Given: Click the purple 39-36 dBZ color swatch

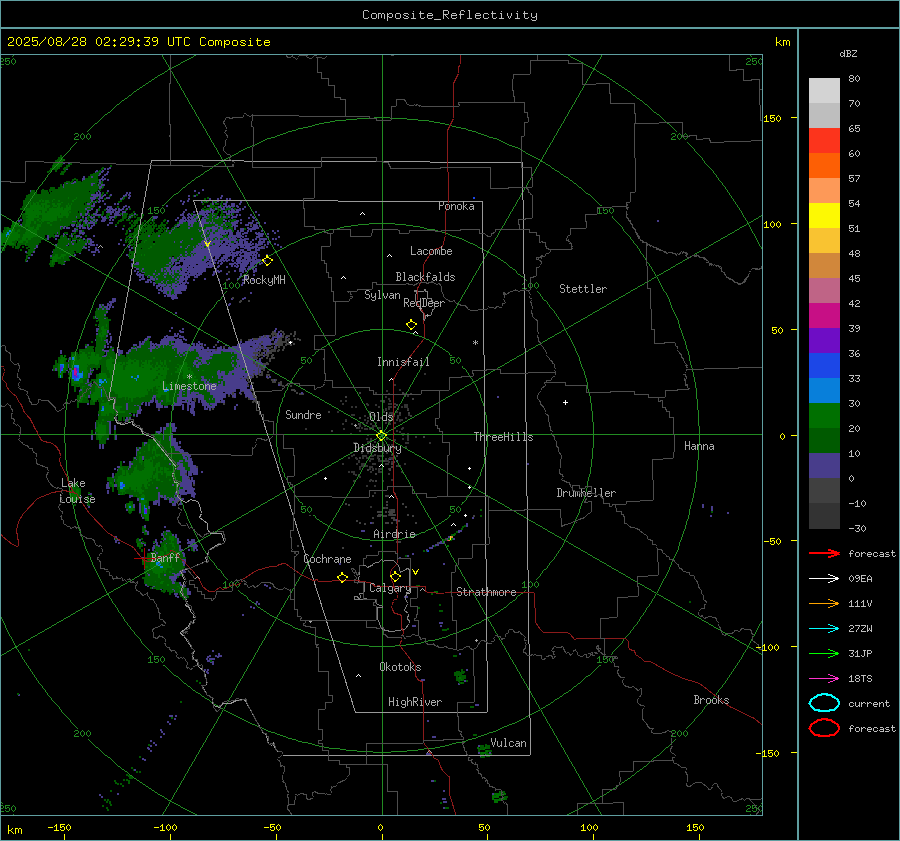Looking at the screenshot, I should coord(824,340).
